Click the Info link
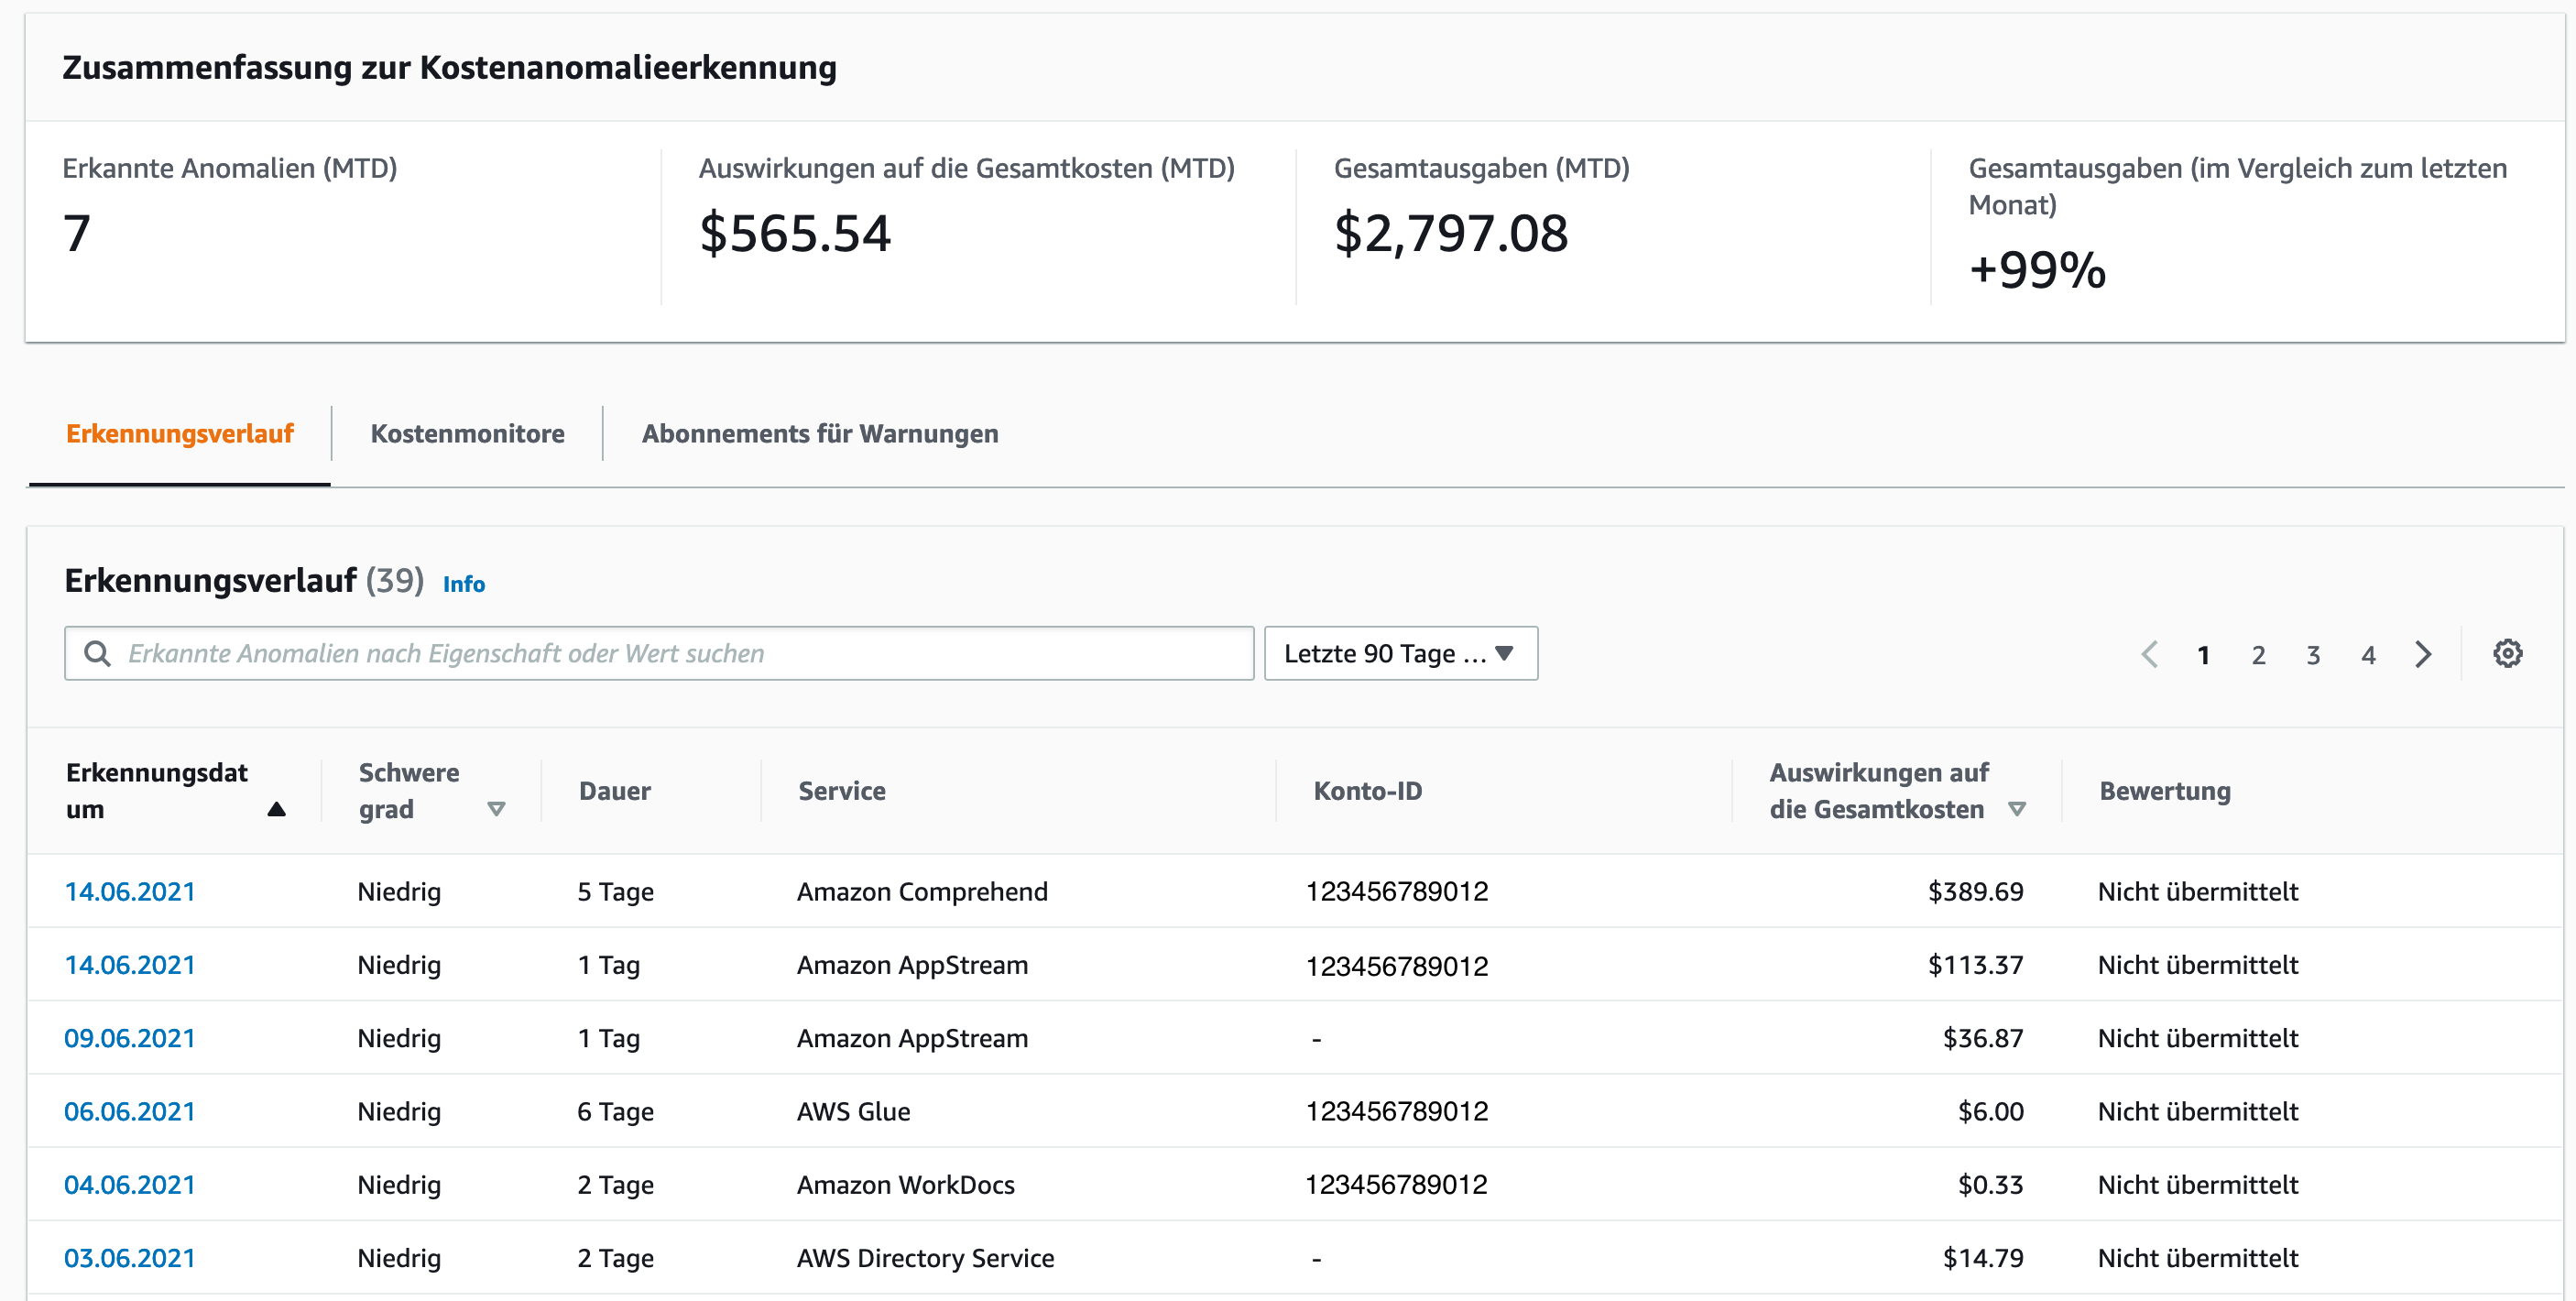2576x1301 pixels. pyautogui.click(x=464, y=584)
